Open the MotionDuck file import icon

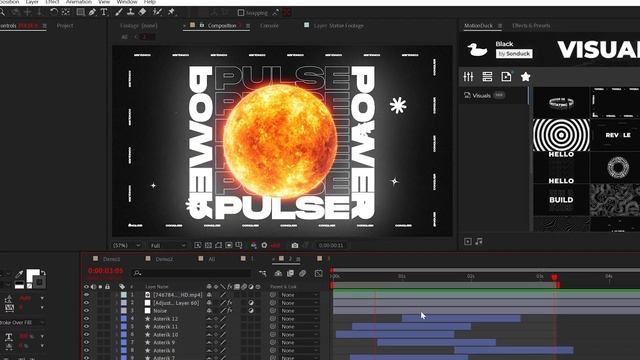506,76
